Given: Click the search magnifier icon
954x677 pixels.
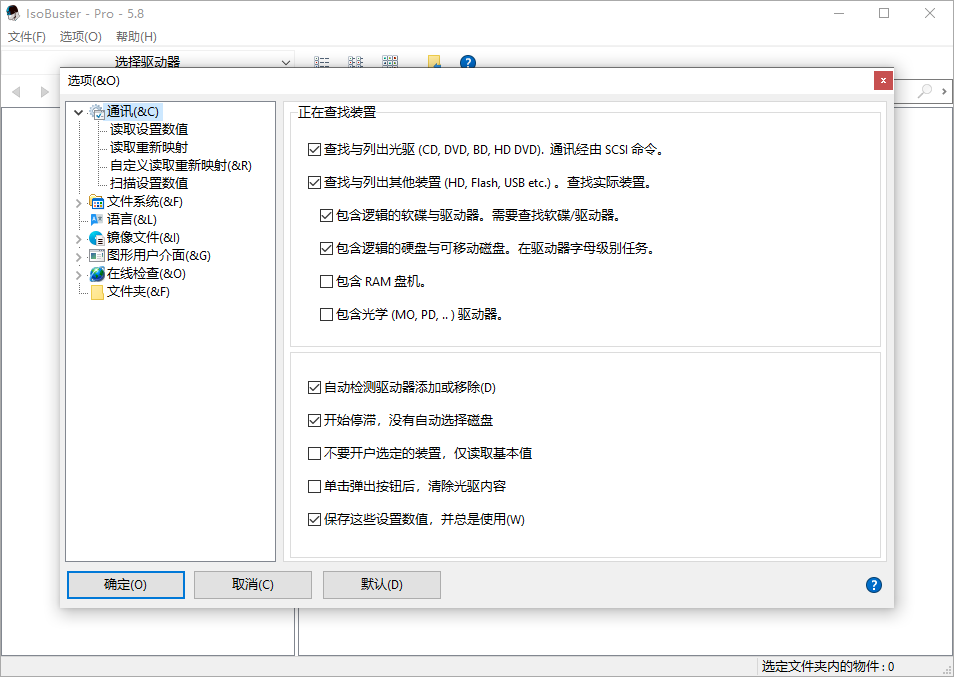Looking at the screenshot, I should [925, 91].
